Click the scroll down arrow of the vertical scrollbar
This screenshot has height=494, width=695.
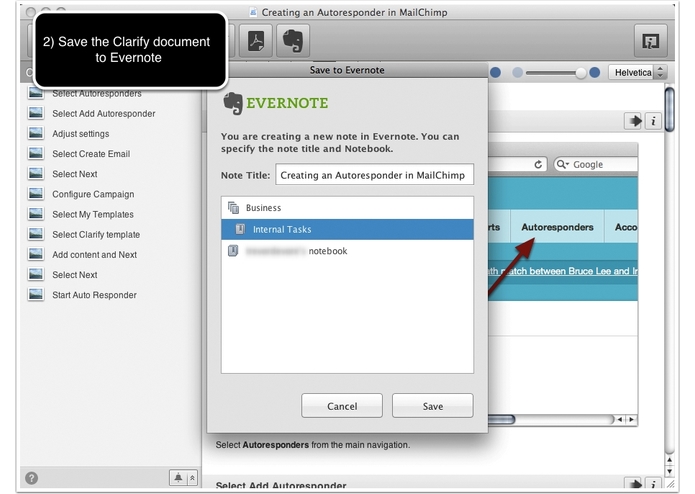point(669,472)
